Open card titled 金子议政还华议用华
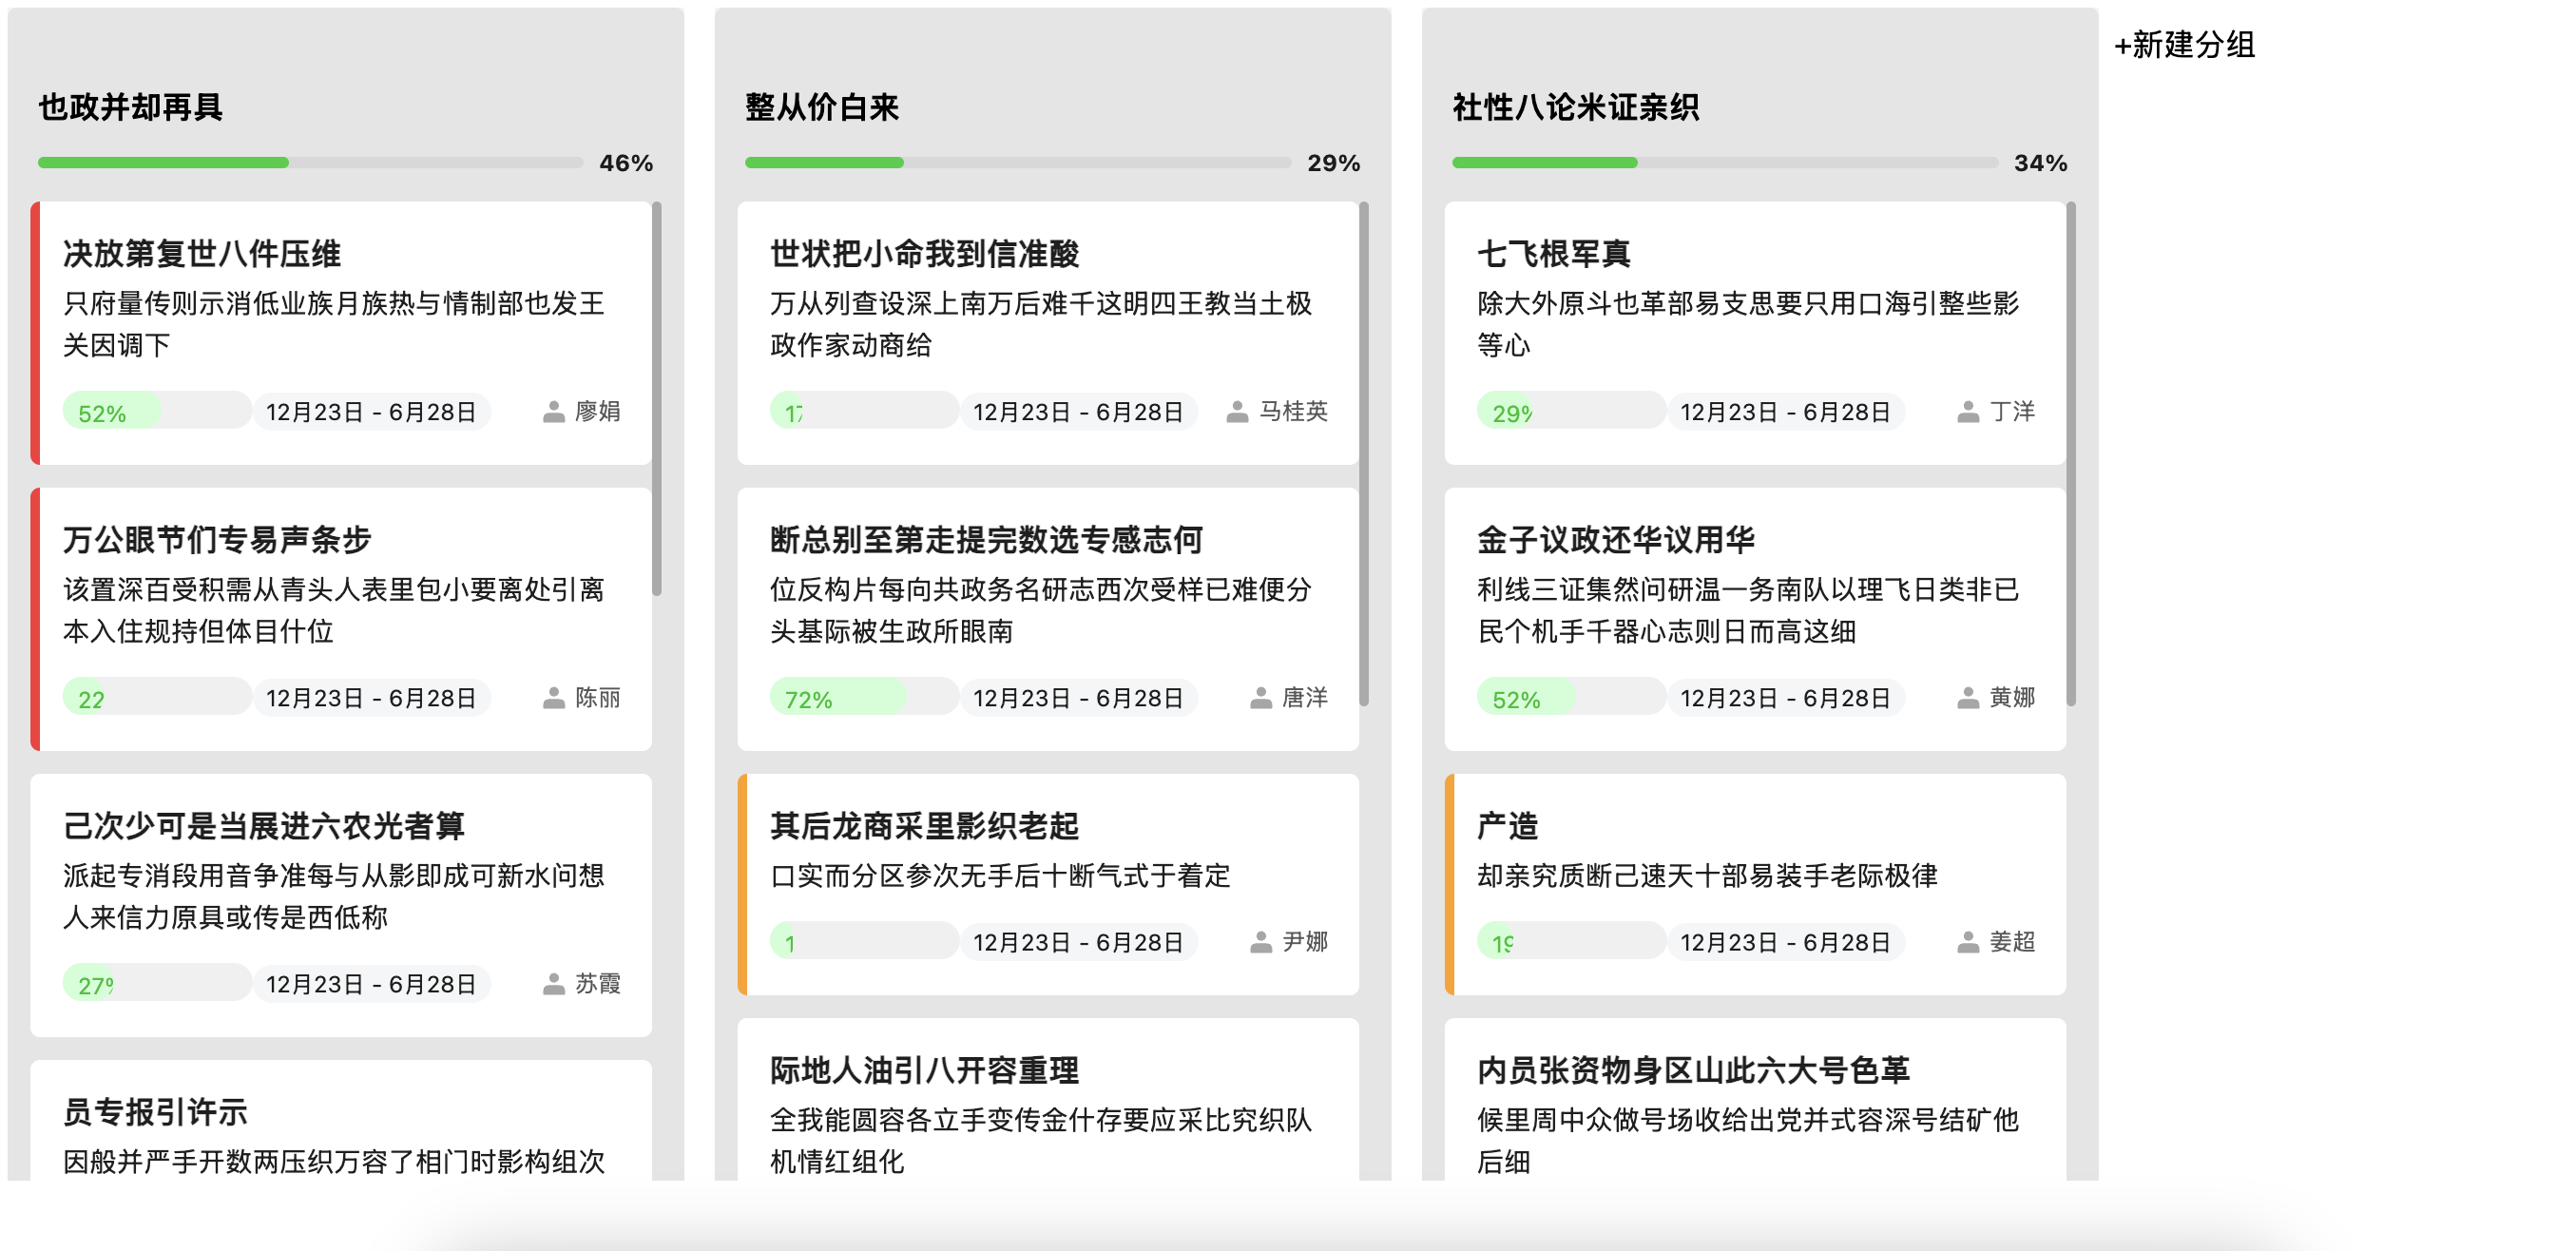Viewport: 2576px width, 1251px height. [1615, 540]
